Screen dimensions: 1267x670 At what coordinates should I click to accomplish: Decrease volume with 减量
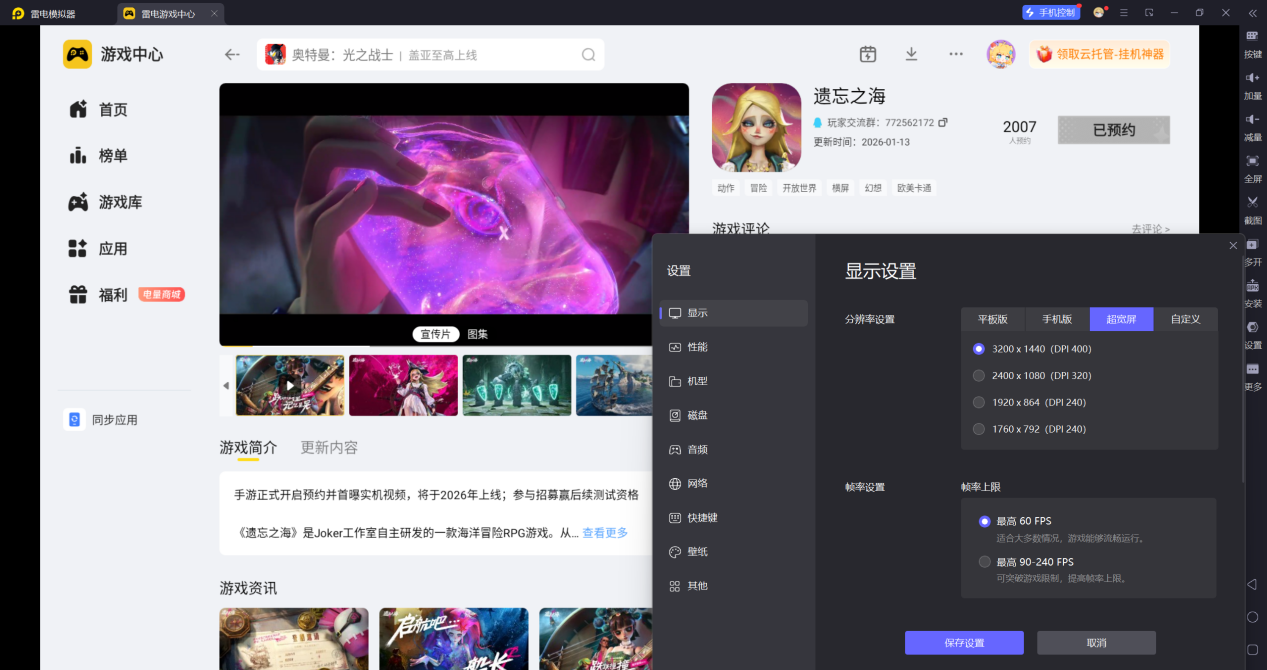coord(1252,128)
